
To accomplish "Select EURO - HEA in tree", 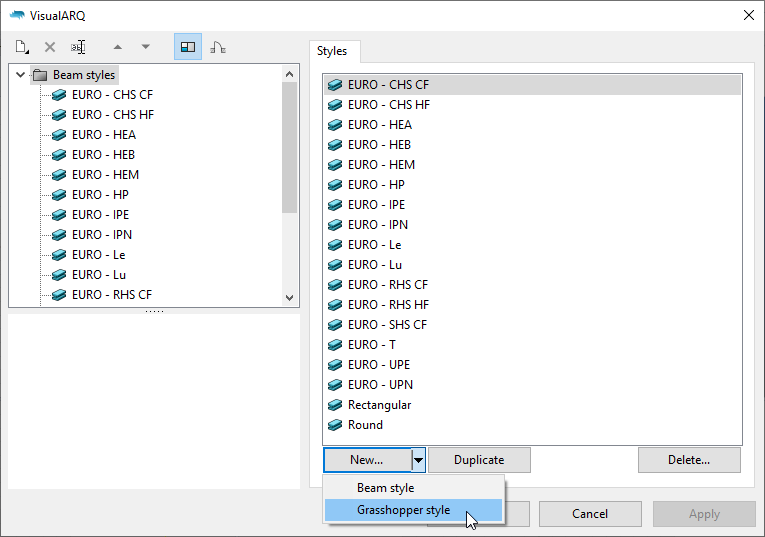I will (104, 135).
